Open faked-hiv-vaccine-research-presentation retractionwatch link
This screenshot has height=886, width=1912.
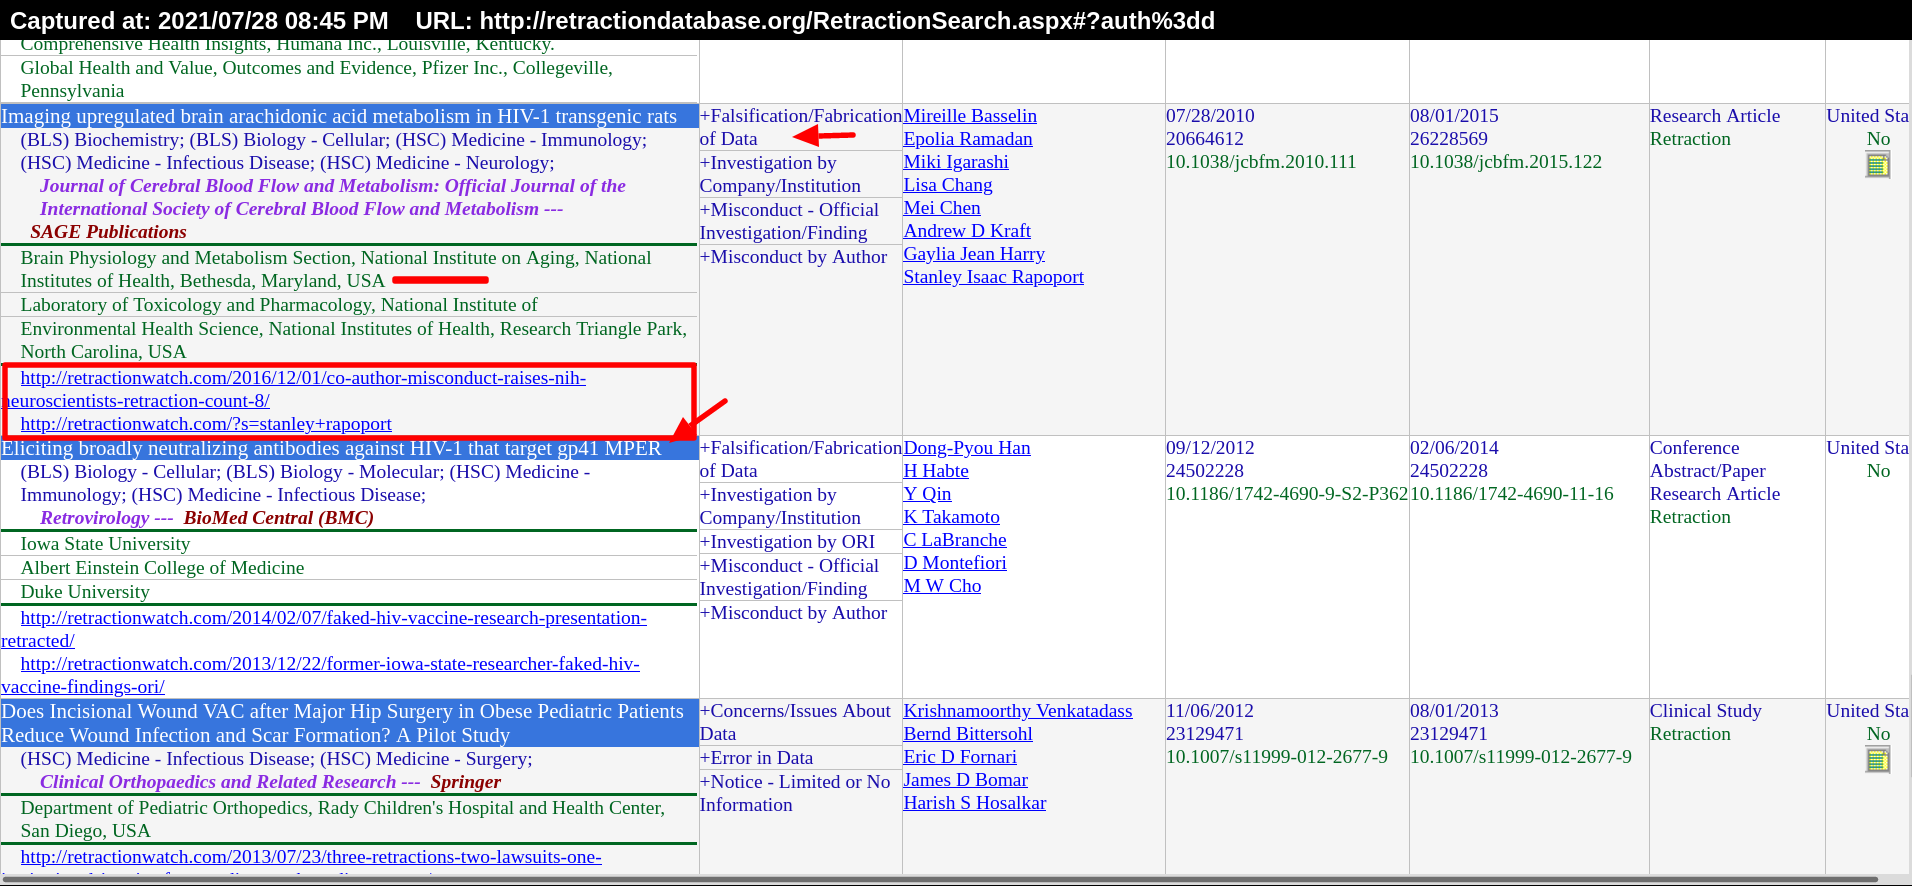324,629
